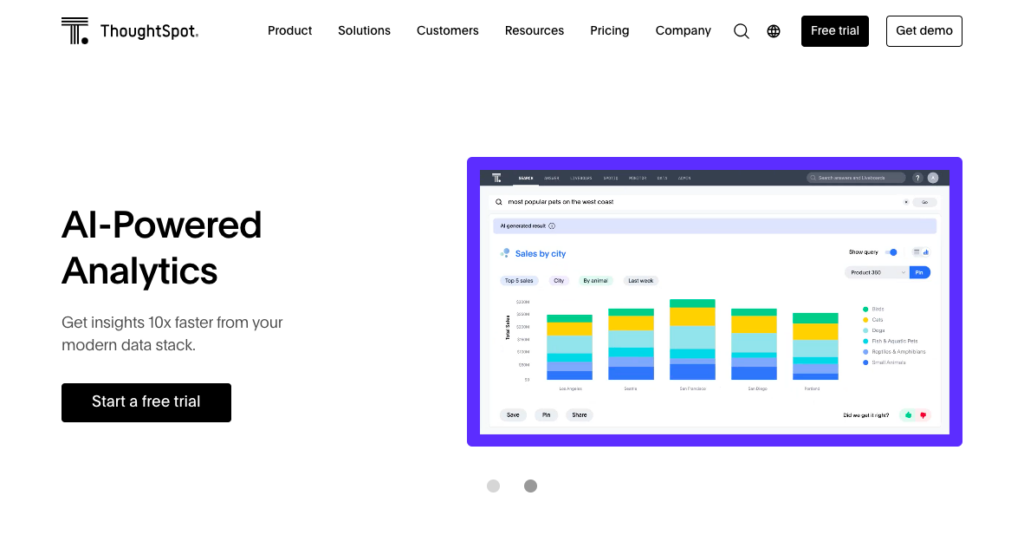The height and width of the screenshot is (548, 1024).
Task: Click the Share button below the chart
Action: [x=579, y=415]
